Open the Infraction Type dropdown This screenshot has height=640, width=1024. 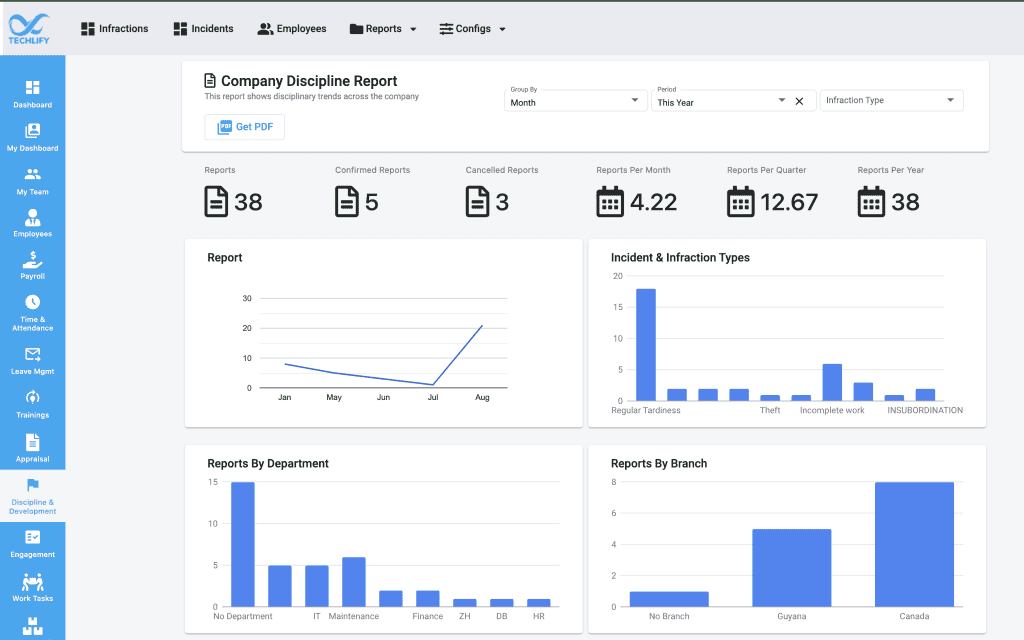pyautogui.click(x=891, y=100)
